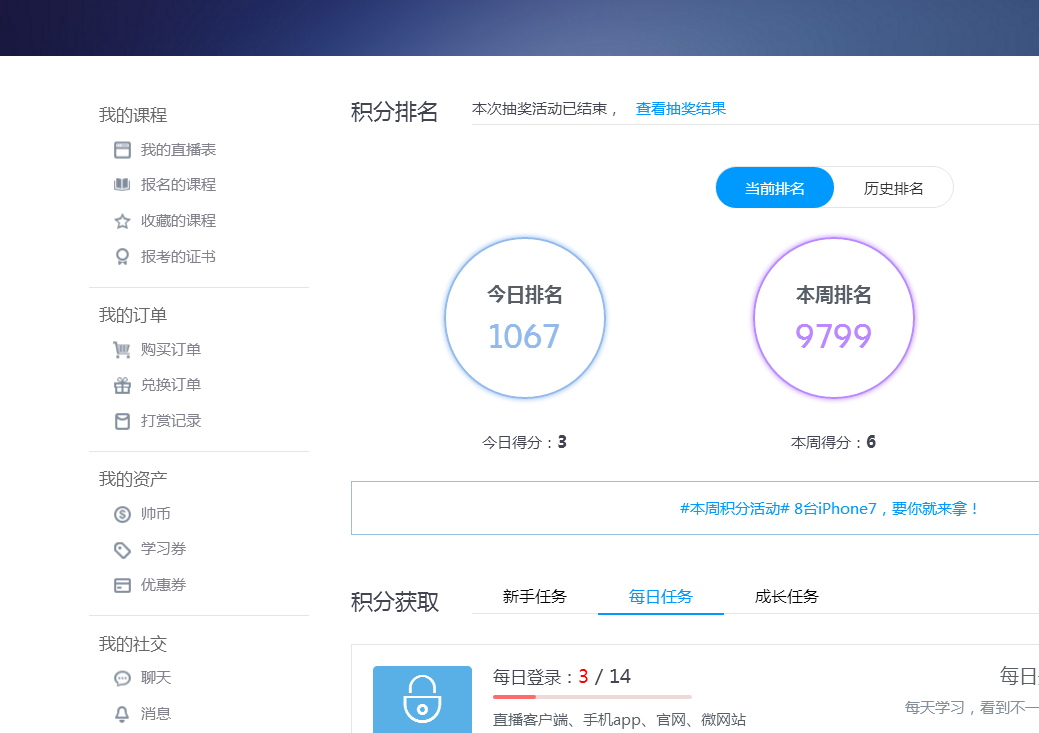Screen dimensions: 1039x733
Task: Click the bell icon beside 消息
Action: pyautogui.click(x=122, y=714)
